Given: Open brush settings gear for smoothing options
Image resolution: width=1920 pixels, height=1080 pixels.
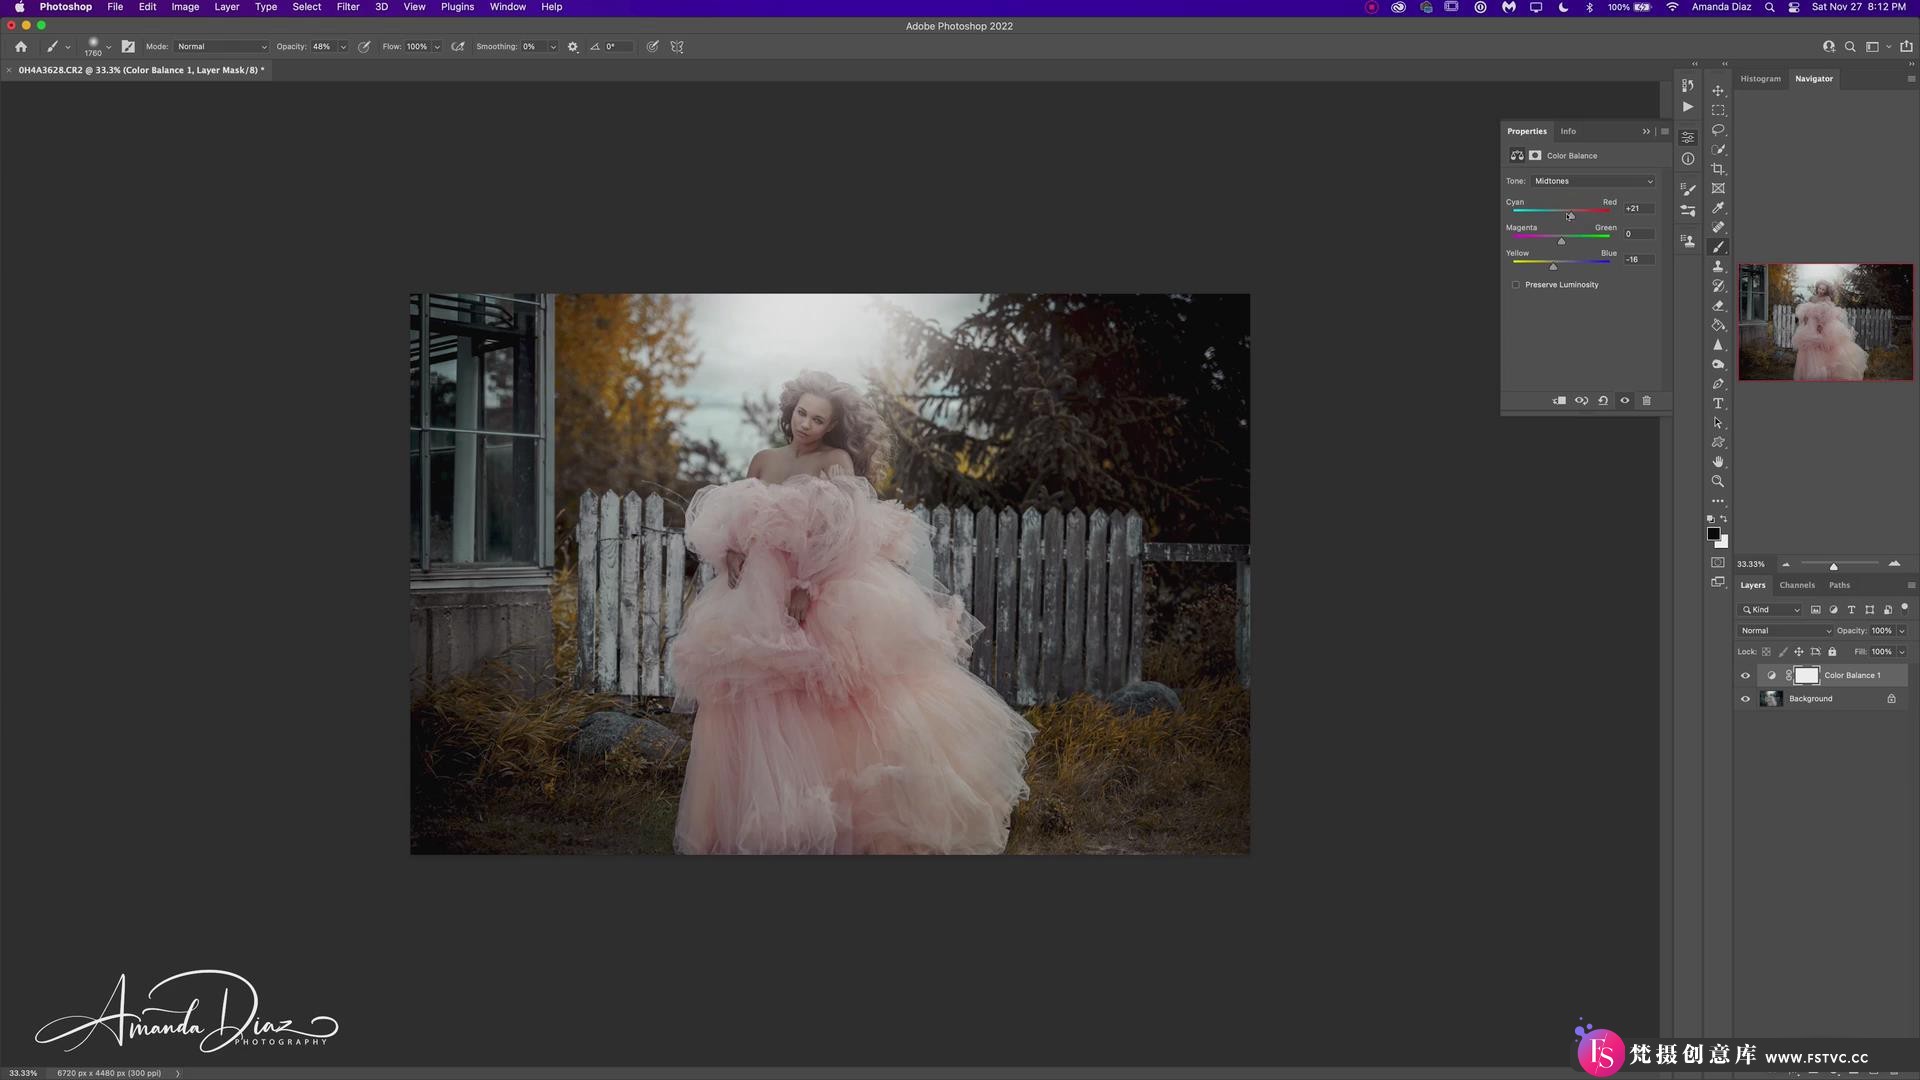Looking at the screenshot, I should click(573, 47).
